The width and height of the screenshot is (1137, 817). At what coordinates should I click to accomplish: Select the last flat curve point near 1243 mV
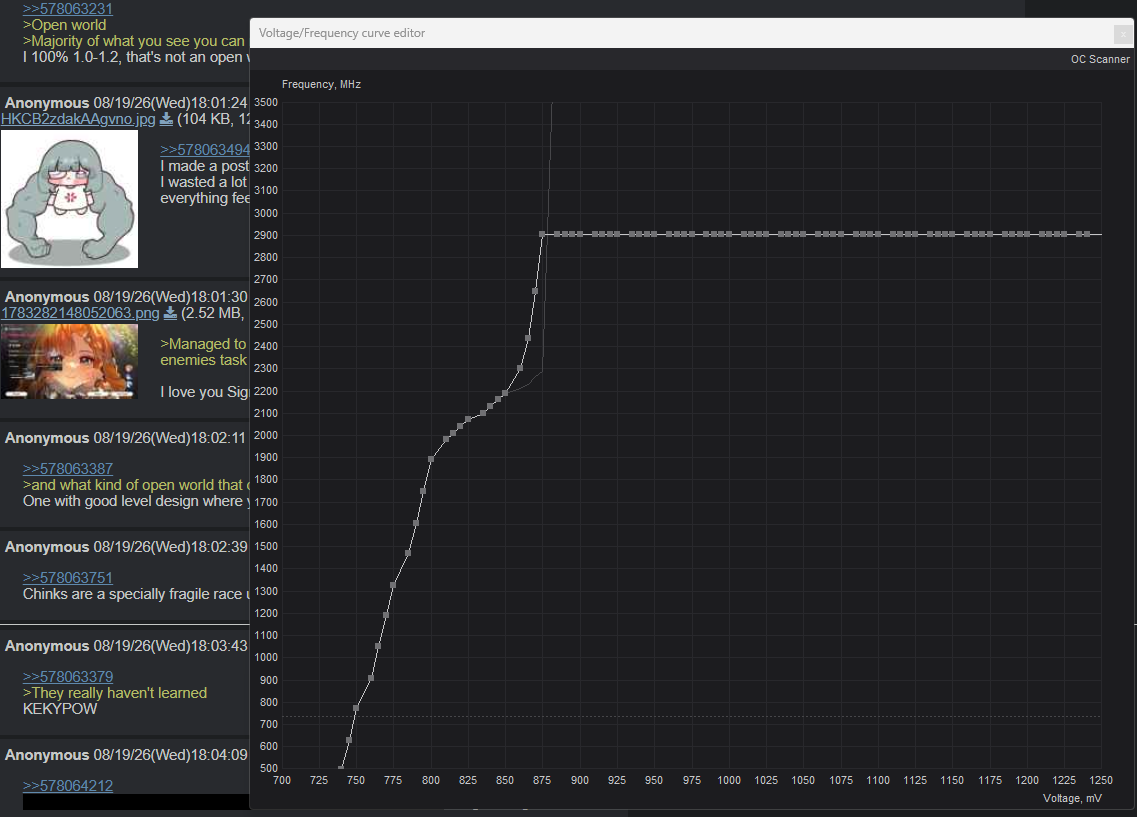pos(1086,234)
